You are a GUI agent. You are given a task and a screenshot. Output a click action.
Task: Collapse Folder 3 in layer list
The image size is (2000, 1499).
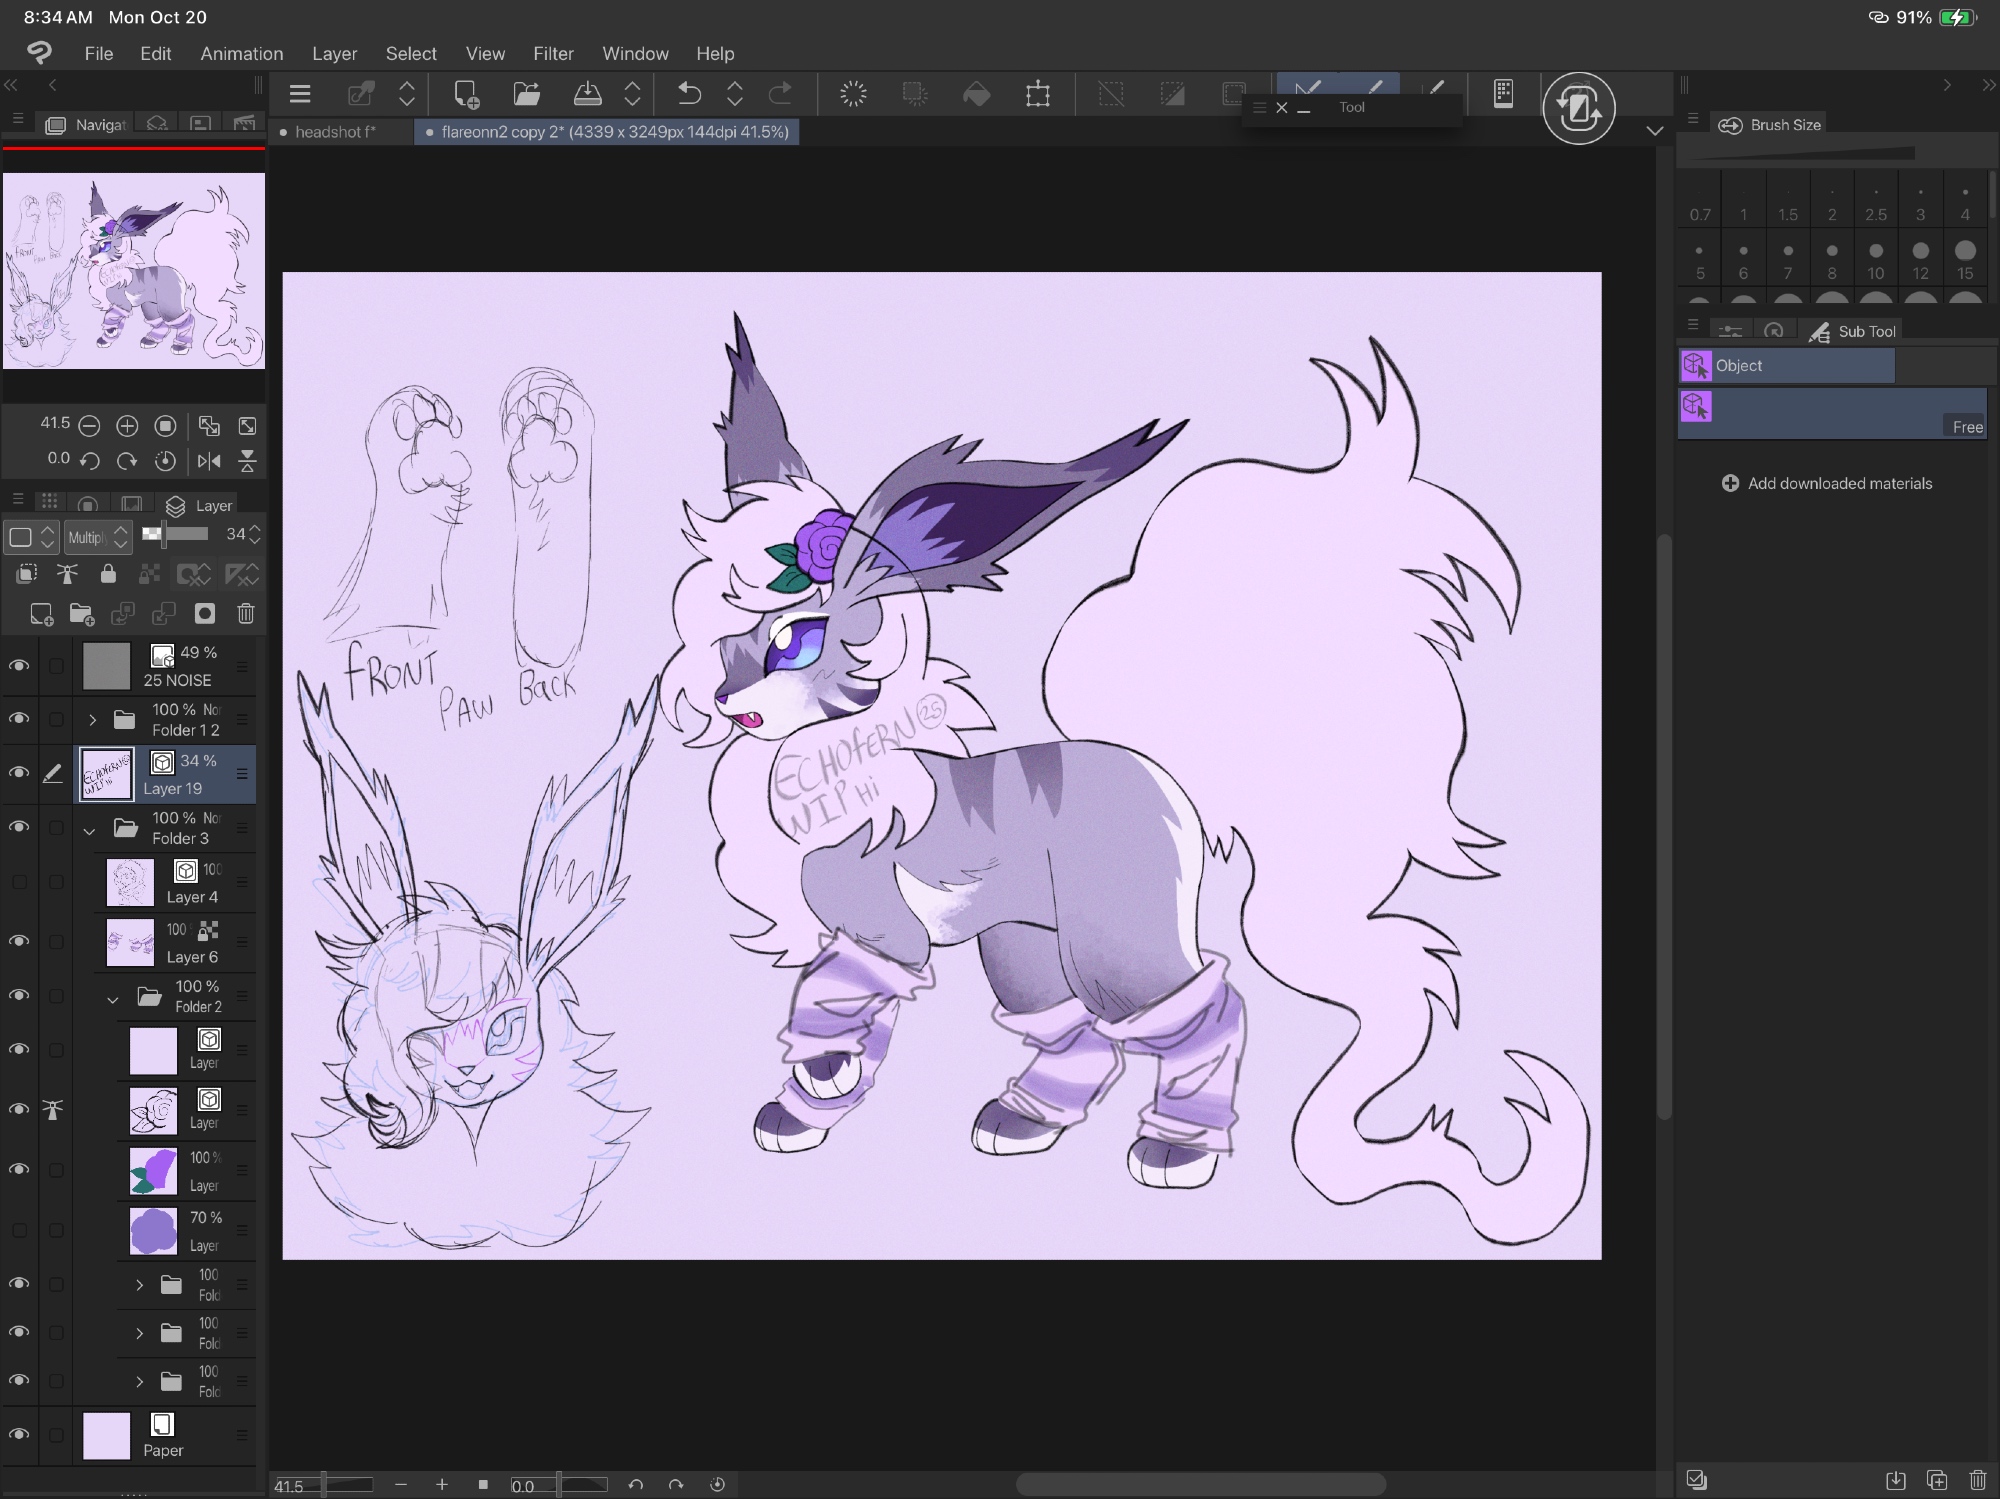point(90,829)
